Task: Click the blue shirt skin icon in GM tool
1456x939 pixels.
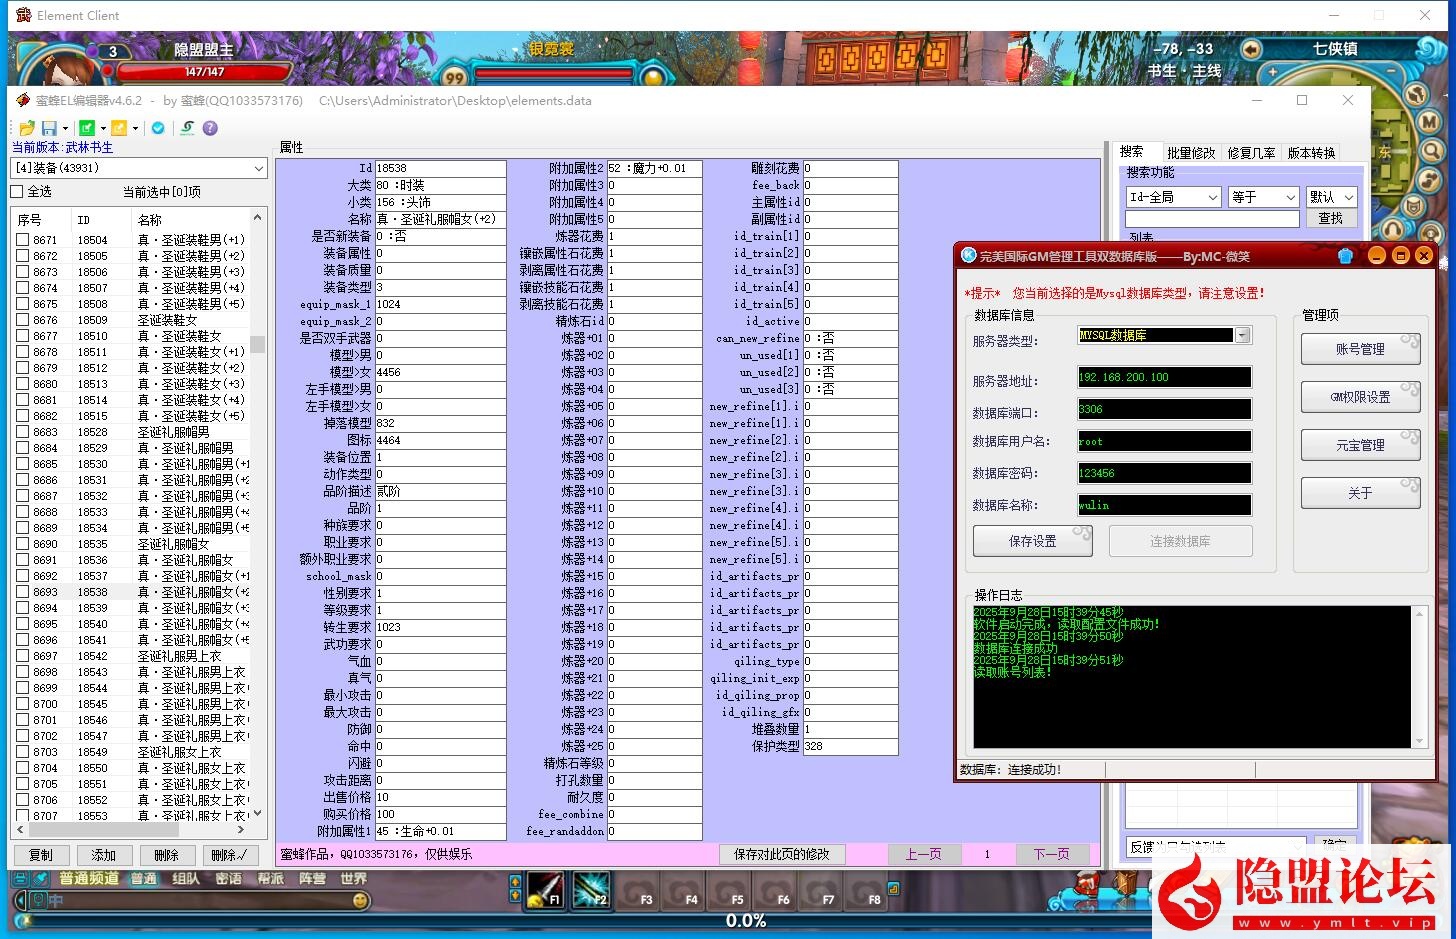Action: tap(1345, 256)
